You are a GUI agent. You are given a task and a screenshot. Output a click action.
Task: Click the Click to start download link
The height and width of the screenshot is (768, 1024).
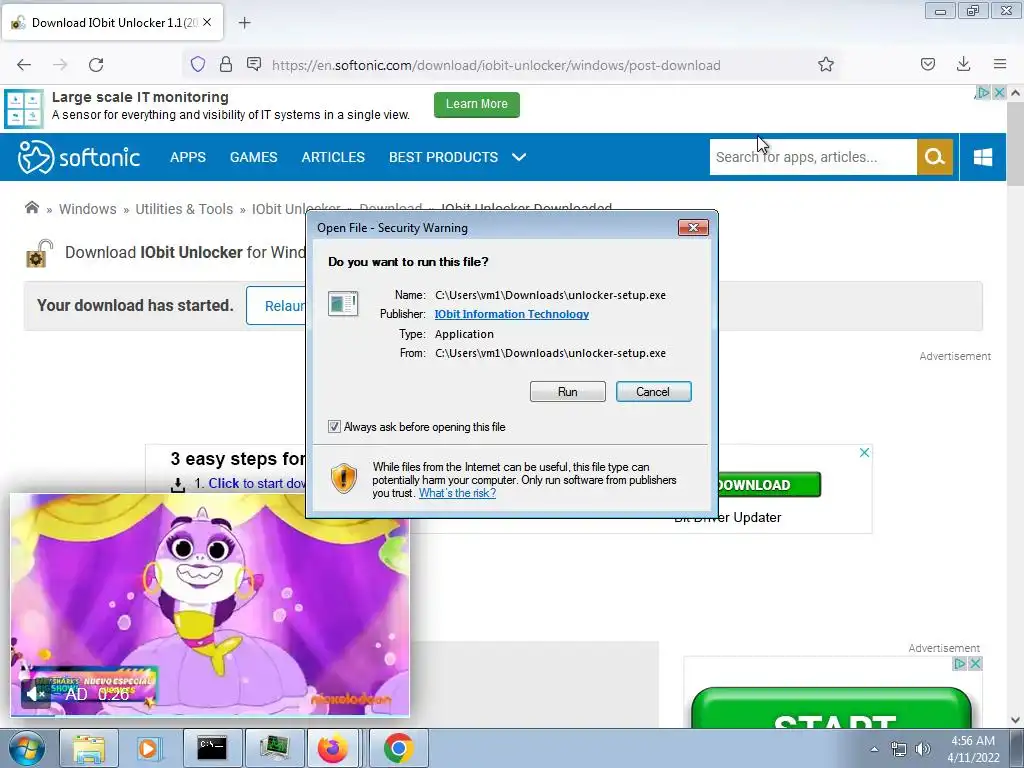[257, 483]
